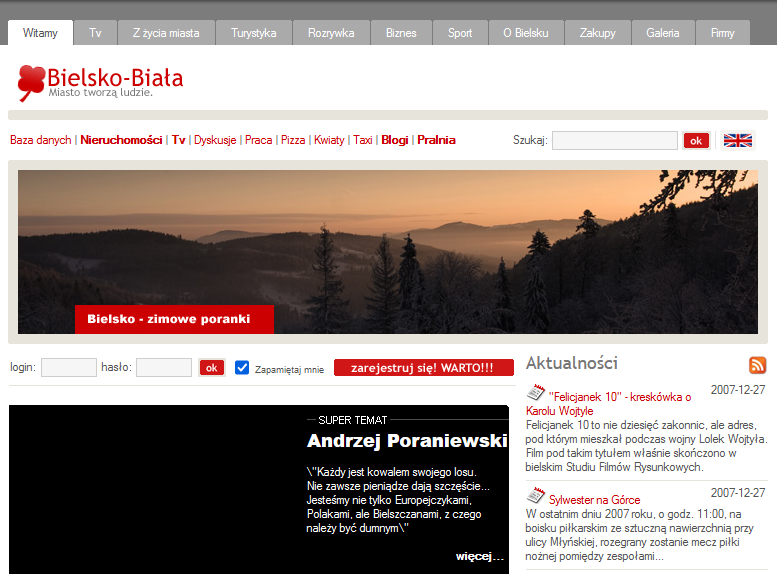This screenshot has width=777, height=574.
Task: Open the Blogi link
Action: [395, 140]
